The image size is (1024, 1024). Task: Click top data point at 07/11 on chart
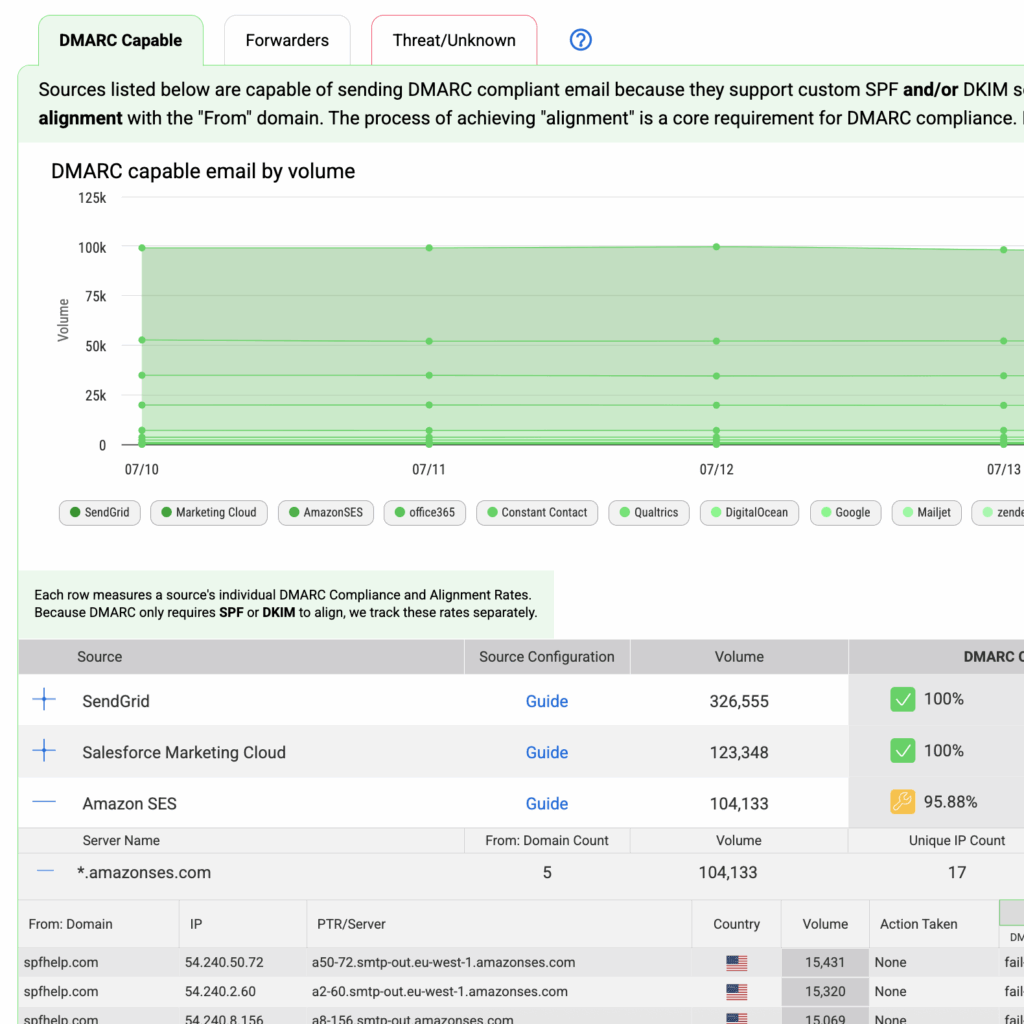pos(429,248)
